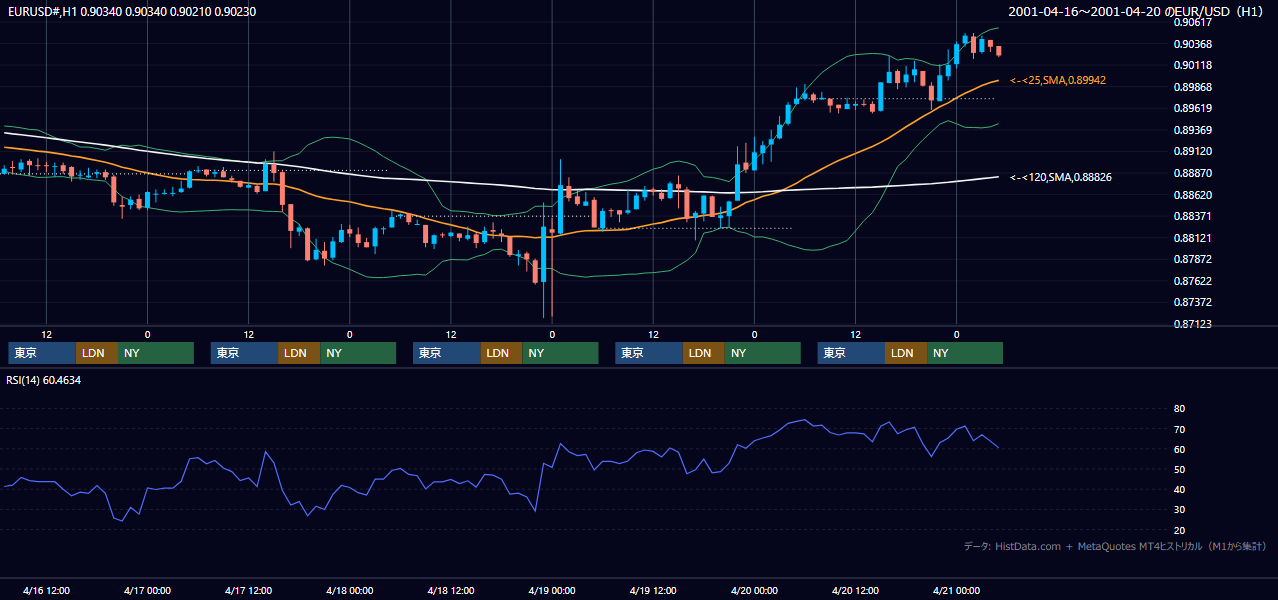Click the 4/16 12:00 date label
This screenshot has width=1278, height=600.
click(x=46, y=590)
